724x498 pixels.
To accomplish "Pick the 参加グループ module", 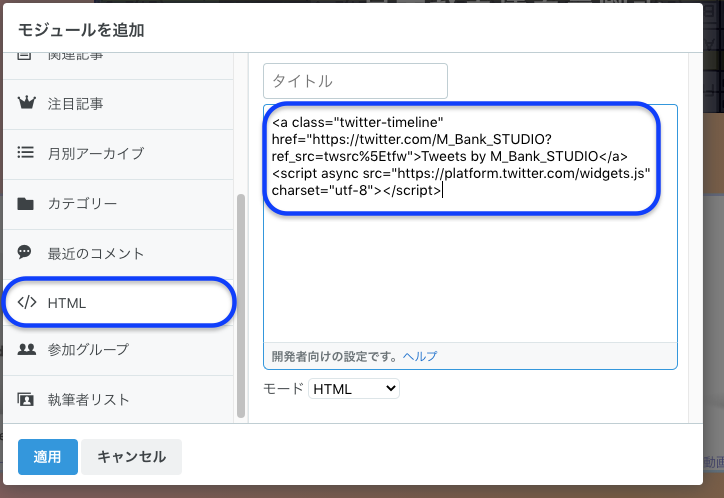I will coord(118,350).
